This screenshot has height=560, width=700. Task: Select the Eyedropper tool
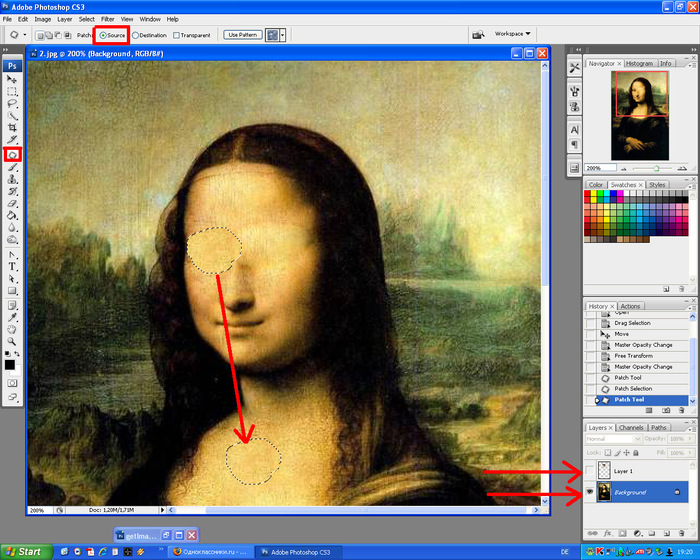(x=12, y=318)
